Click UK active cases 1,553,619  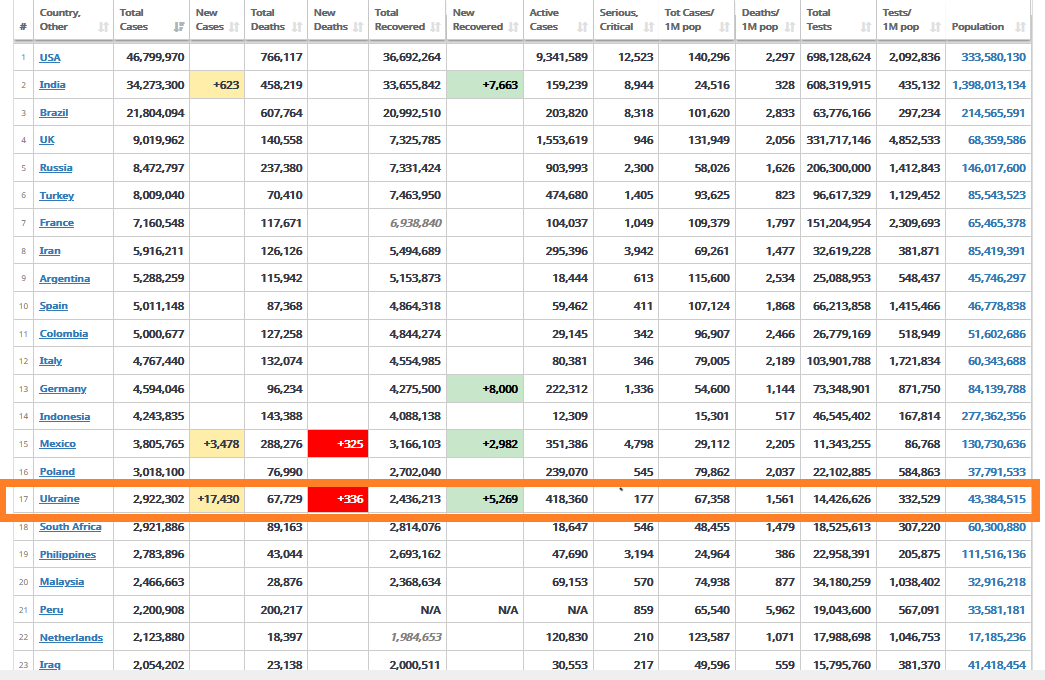click(562, 140)
